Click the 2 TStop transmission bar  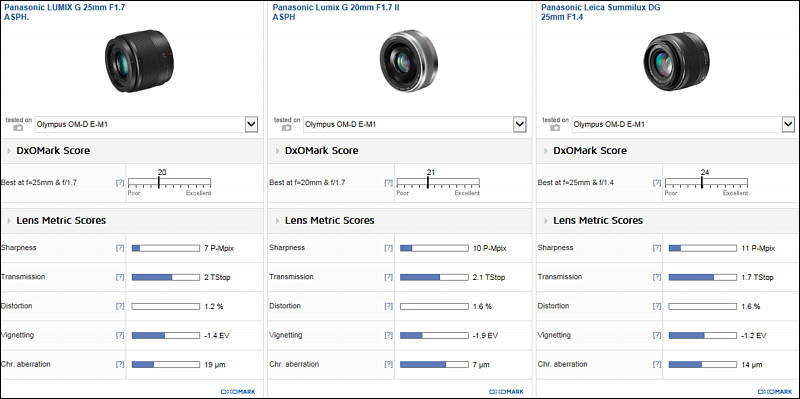tap(166, 277)
